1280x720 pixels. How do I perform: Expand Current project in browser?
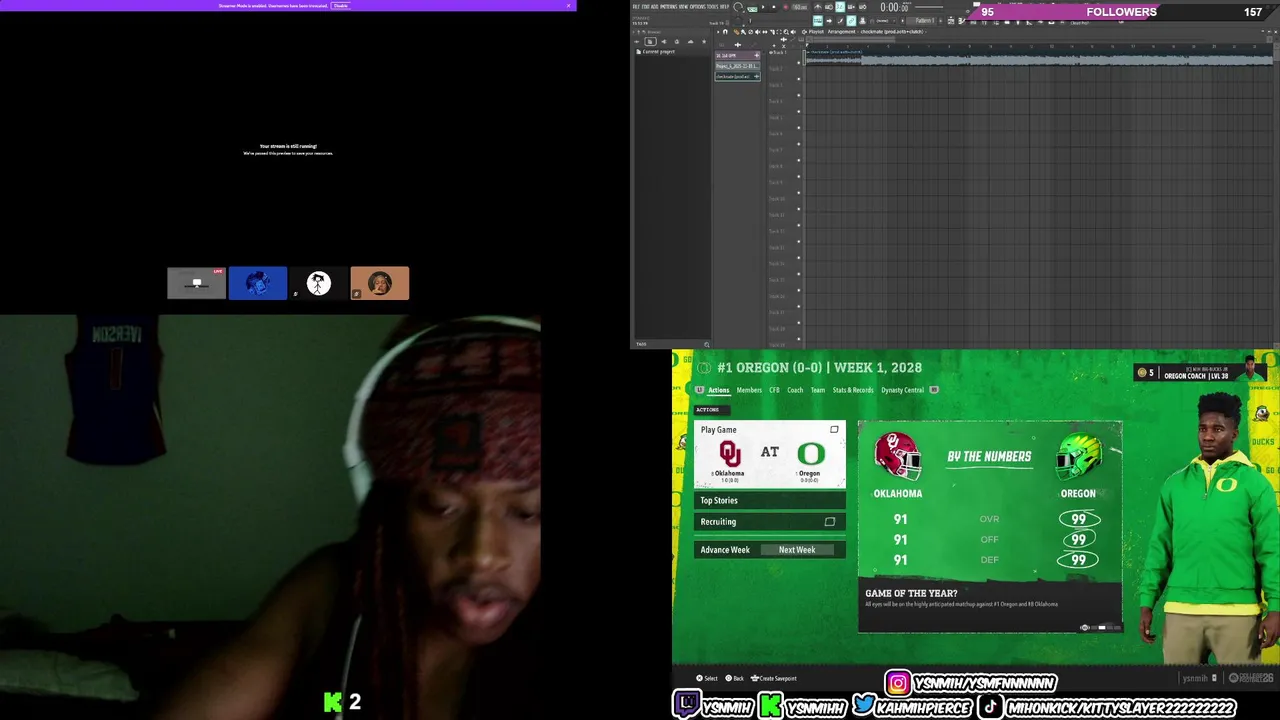point(656,52)
